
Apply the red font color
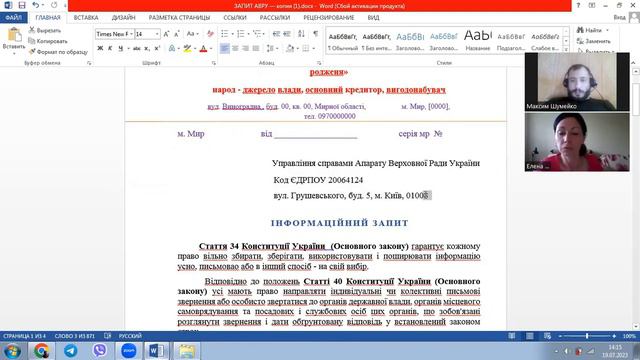(x=203, y=49)
